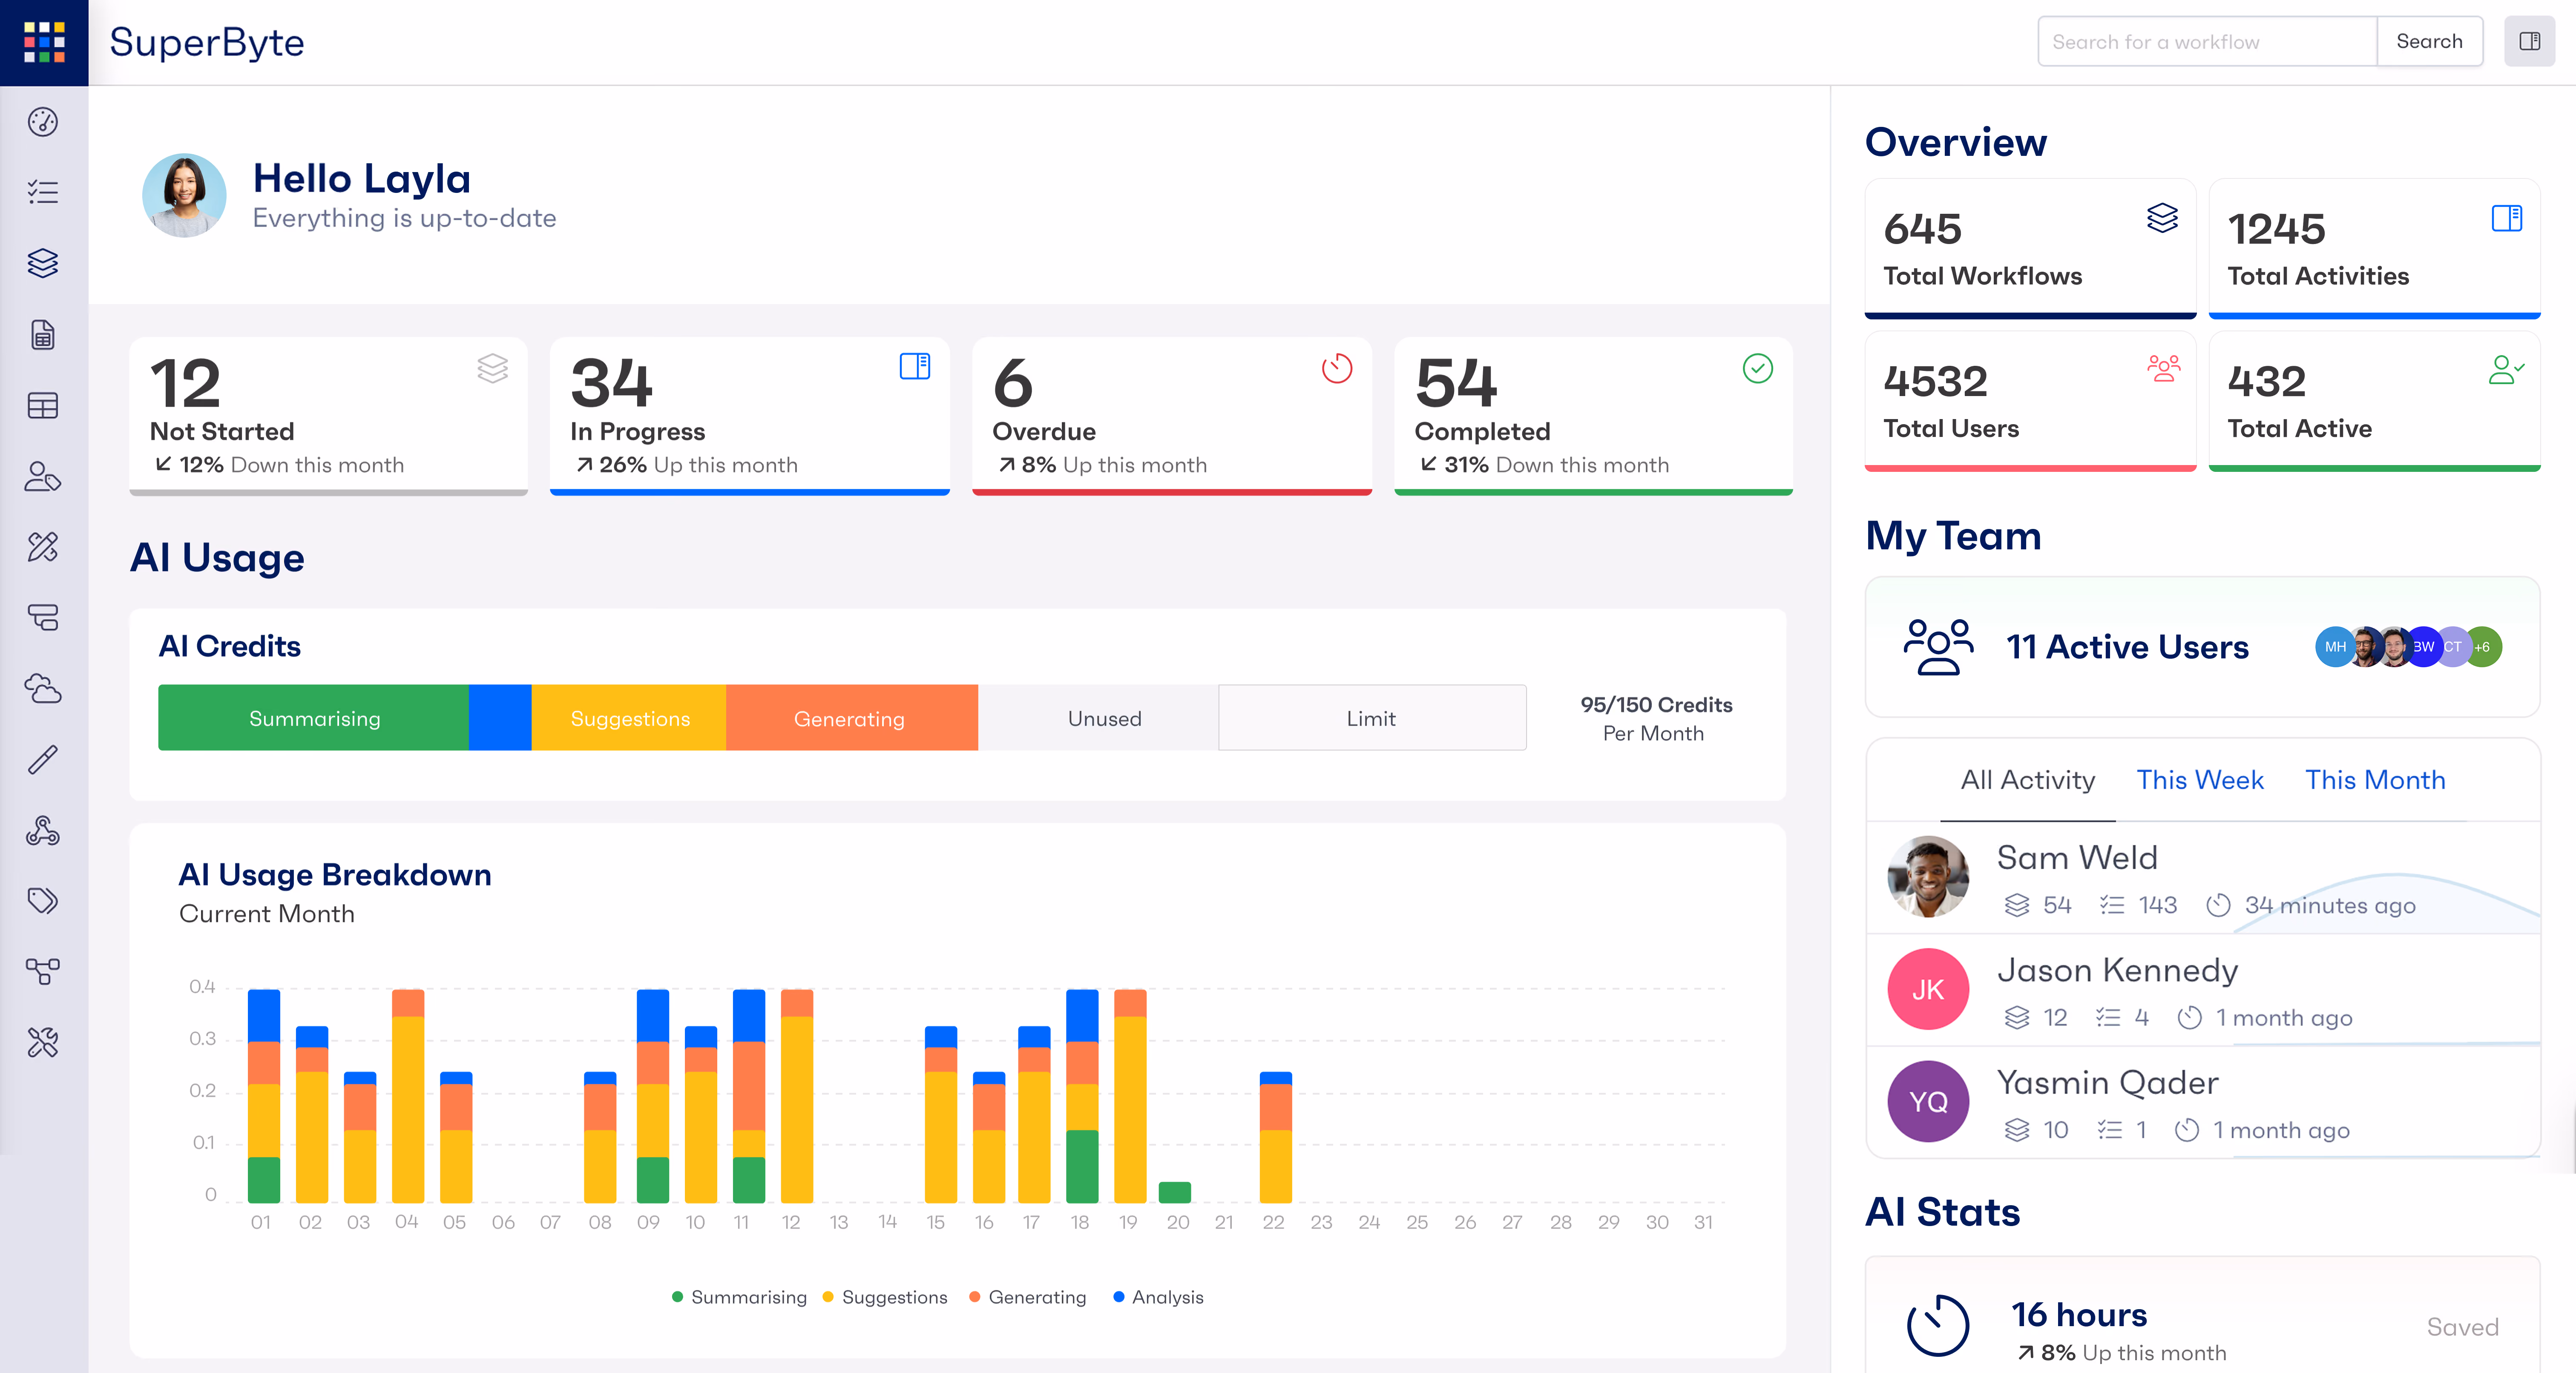Open Yasmin Qader activity row

coord(2203,1102)
